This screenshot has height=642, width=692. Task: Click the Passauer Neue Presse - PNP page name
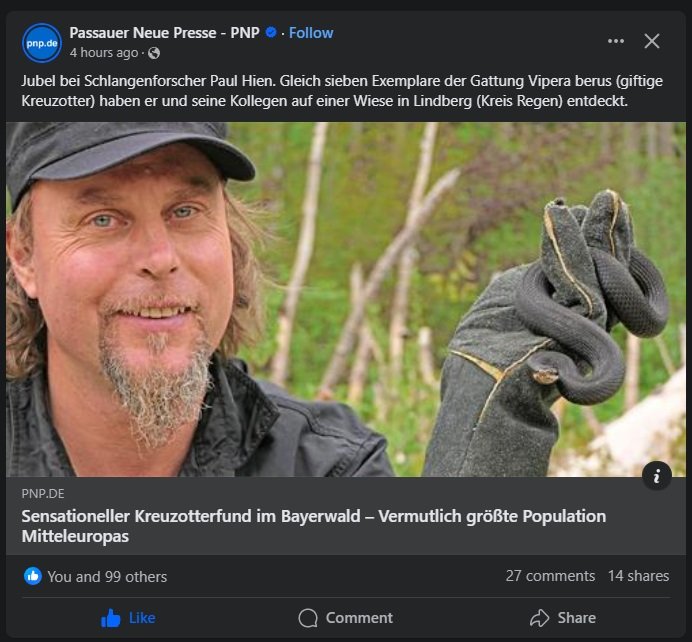coord(164,32)
